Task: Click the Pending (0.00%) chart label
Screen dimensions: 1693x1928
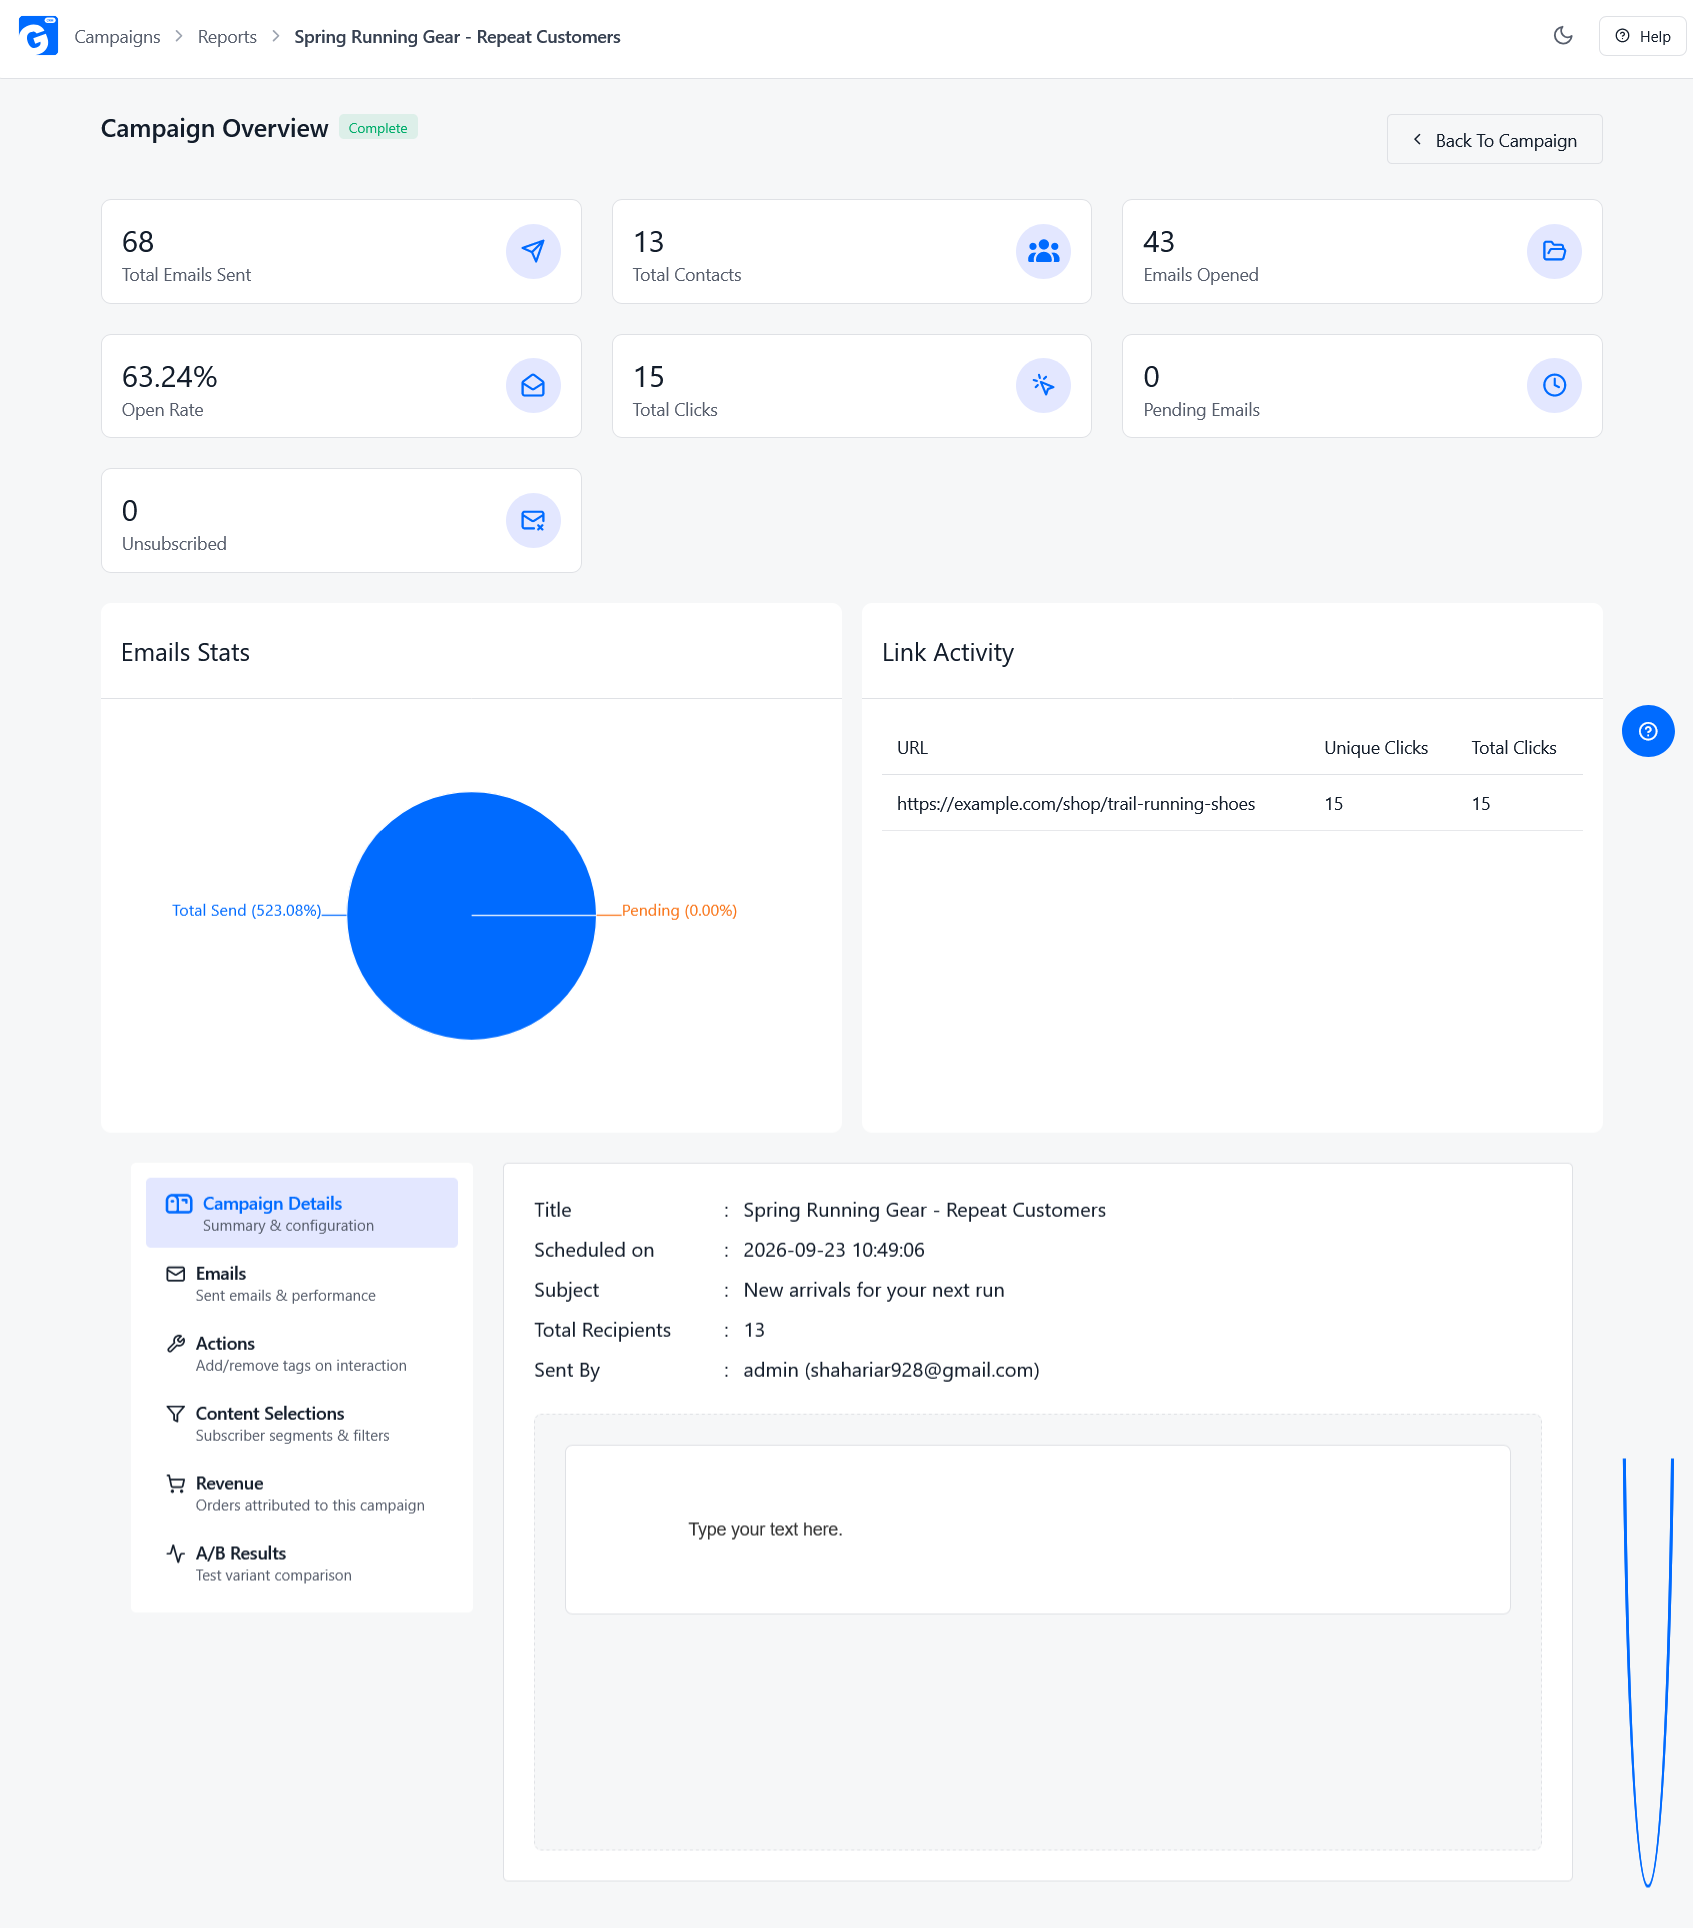Action: [x=679, y=910]
